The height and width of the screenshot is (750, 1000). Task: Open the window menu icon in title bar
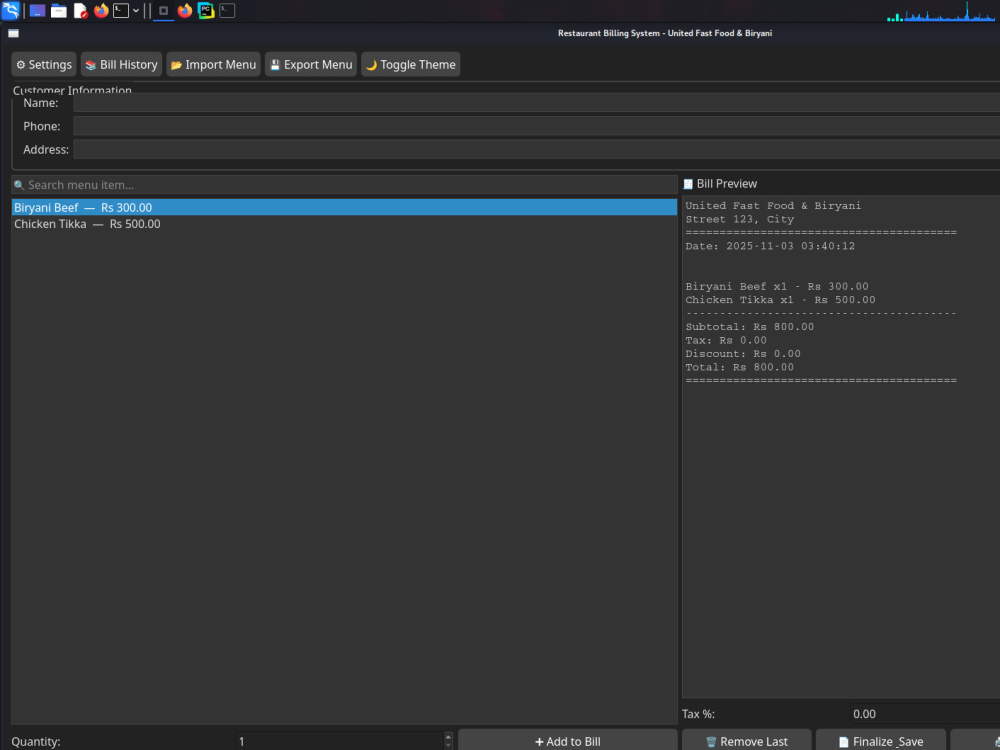pyautogui.click(x=13, y=33)
